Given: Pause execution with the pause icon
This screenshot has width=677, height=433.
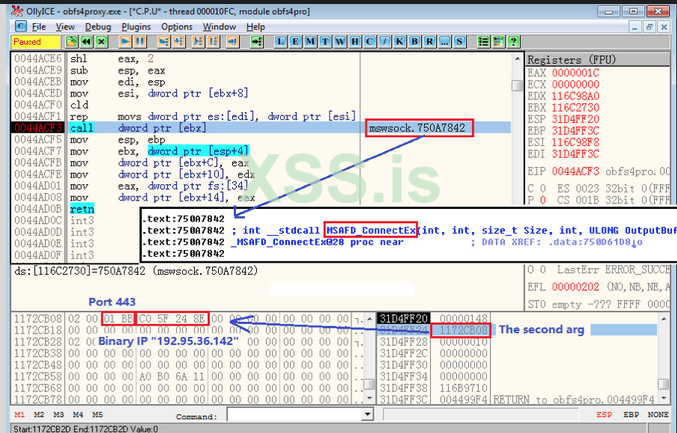Looking at the screenshot, I should [x=140, y=42].
